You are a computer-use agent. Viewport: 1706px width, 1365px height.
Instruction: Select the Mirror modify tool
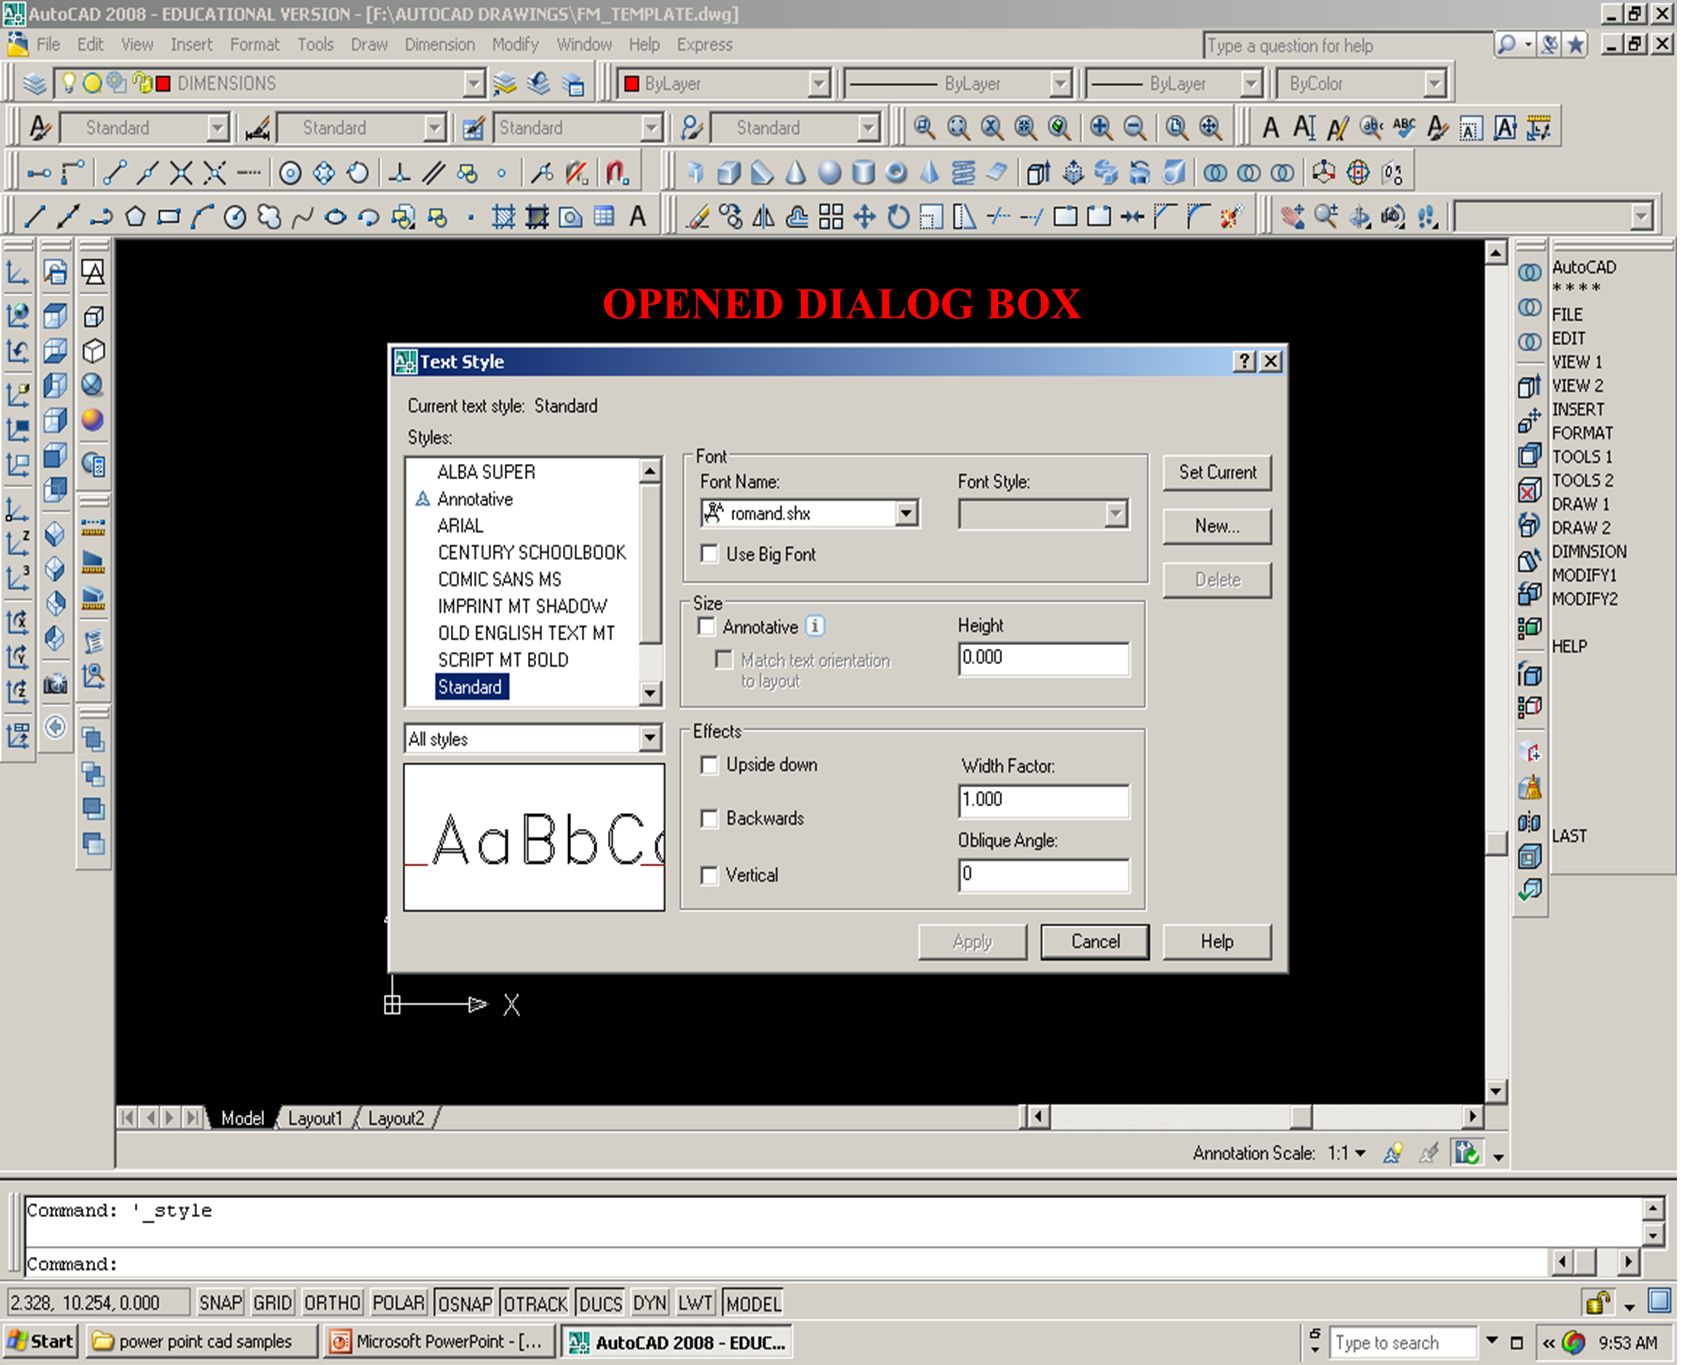coord(764,216)
